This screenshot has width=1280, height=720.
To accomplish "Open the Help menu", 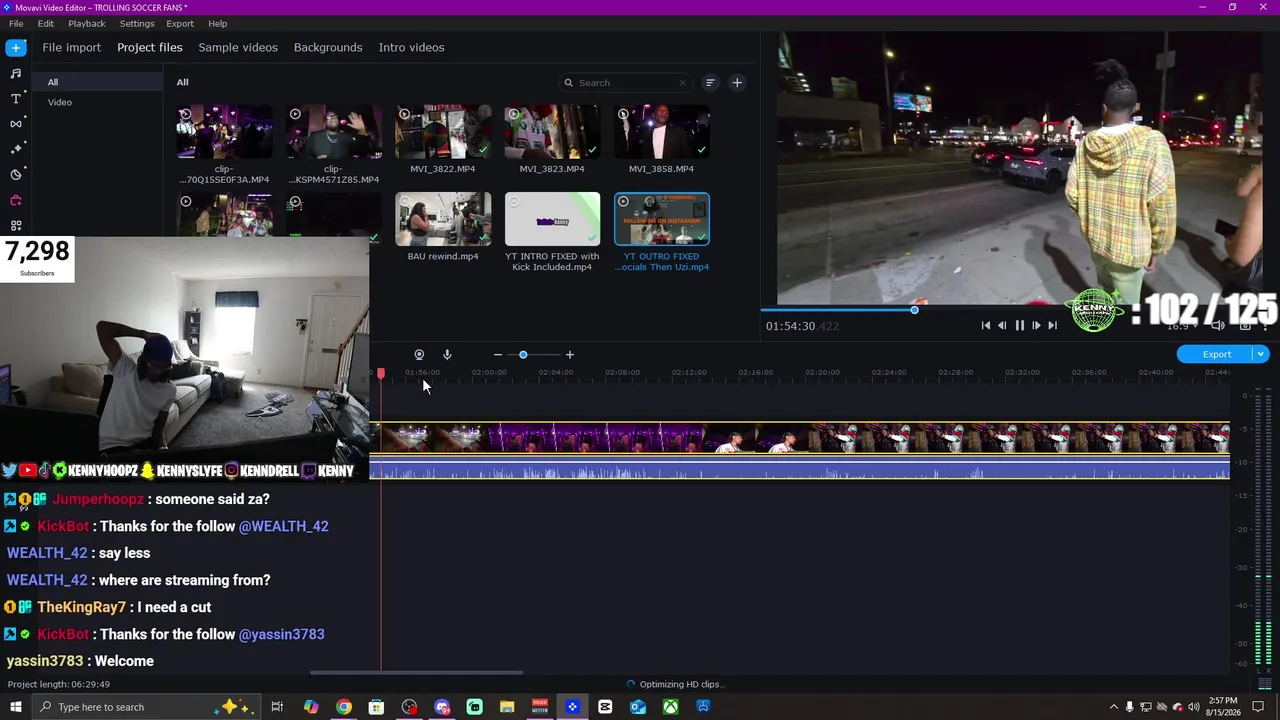I will tap(217, 23).
